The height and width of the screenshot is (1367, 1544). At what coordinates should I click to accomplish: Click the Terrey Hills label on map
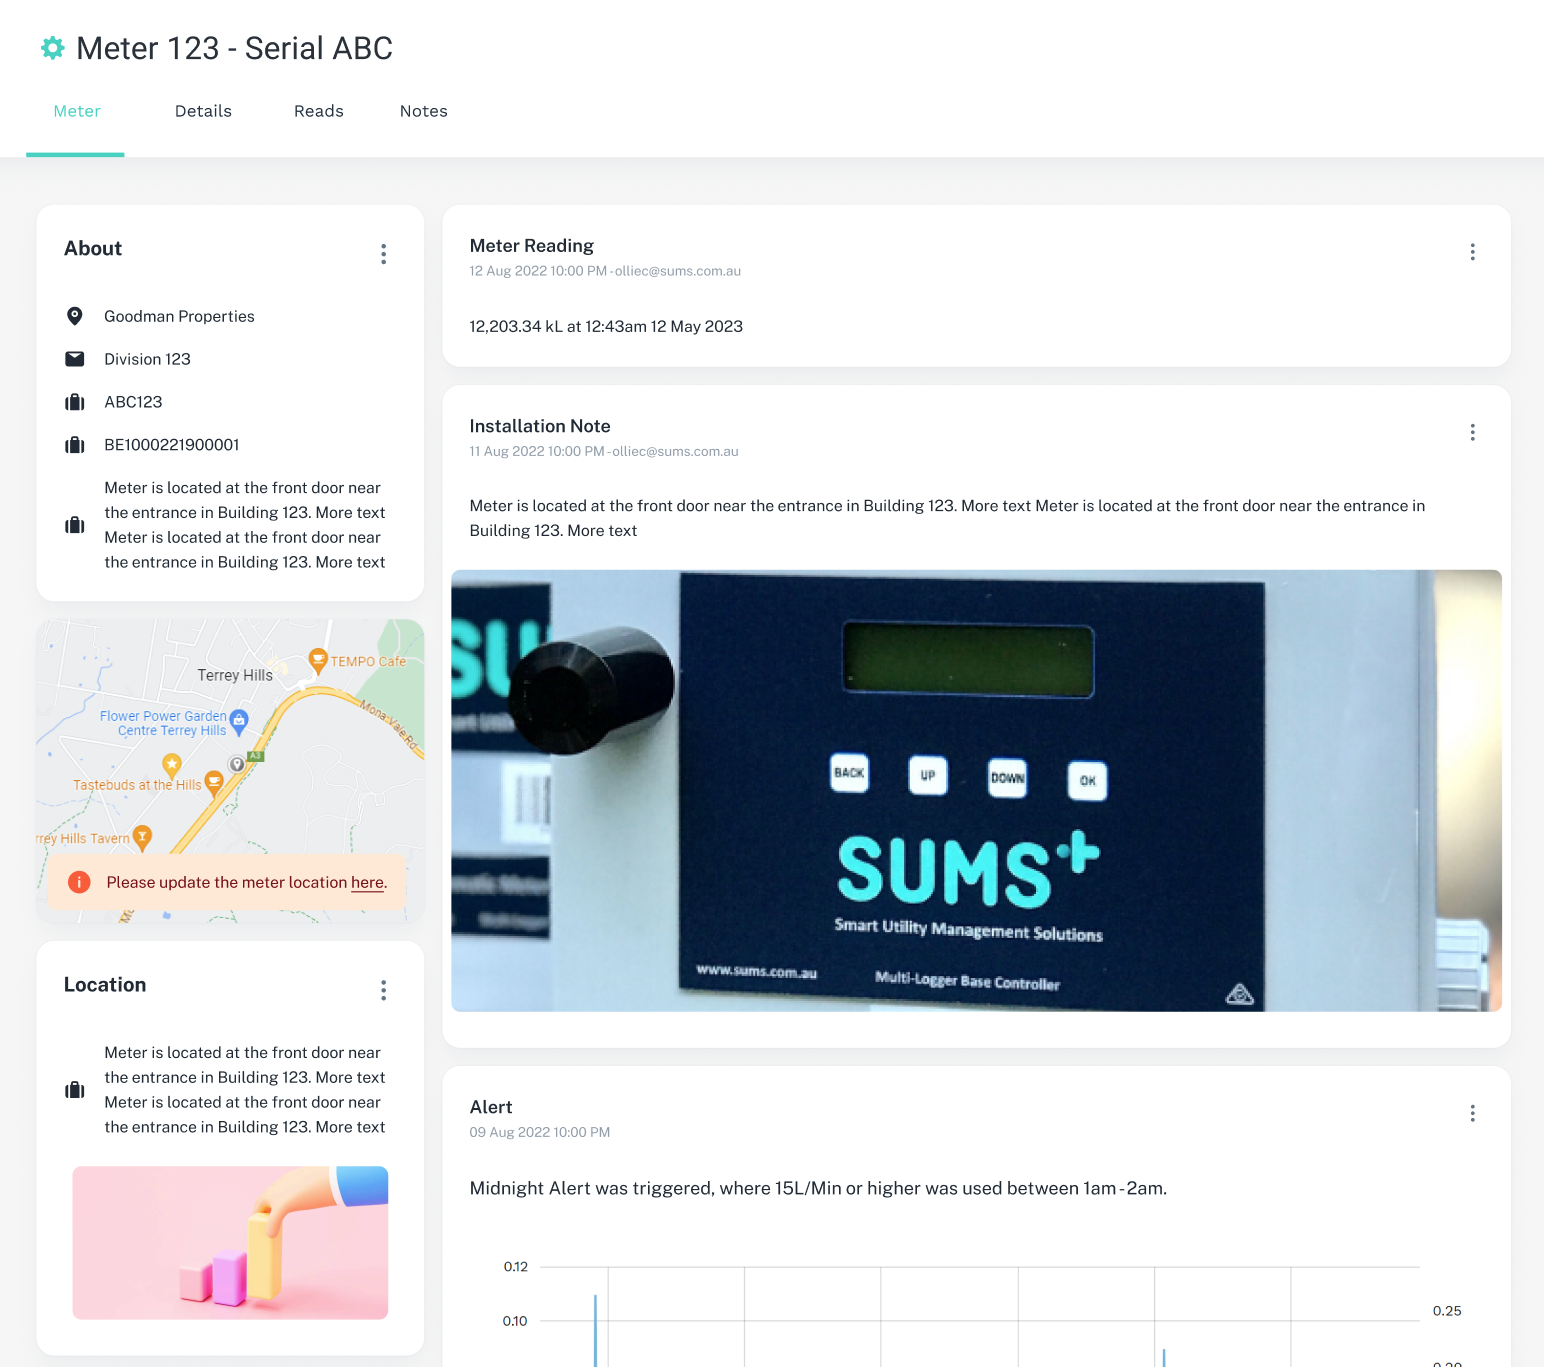pyautogui.click(x=235, y=675)
